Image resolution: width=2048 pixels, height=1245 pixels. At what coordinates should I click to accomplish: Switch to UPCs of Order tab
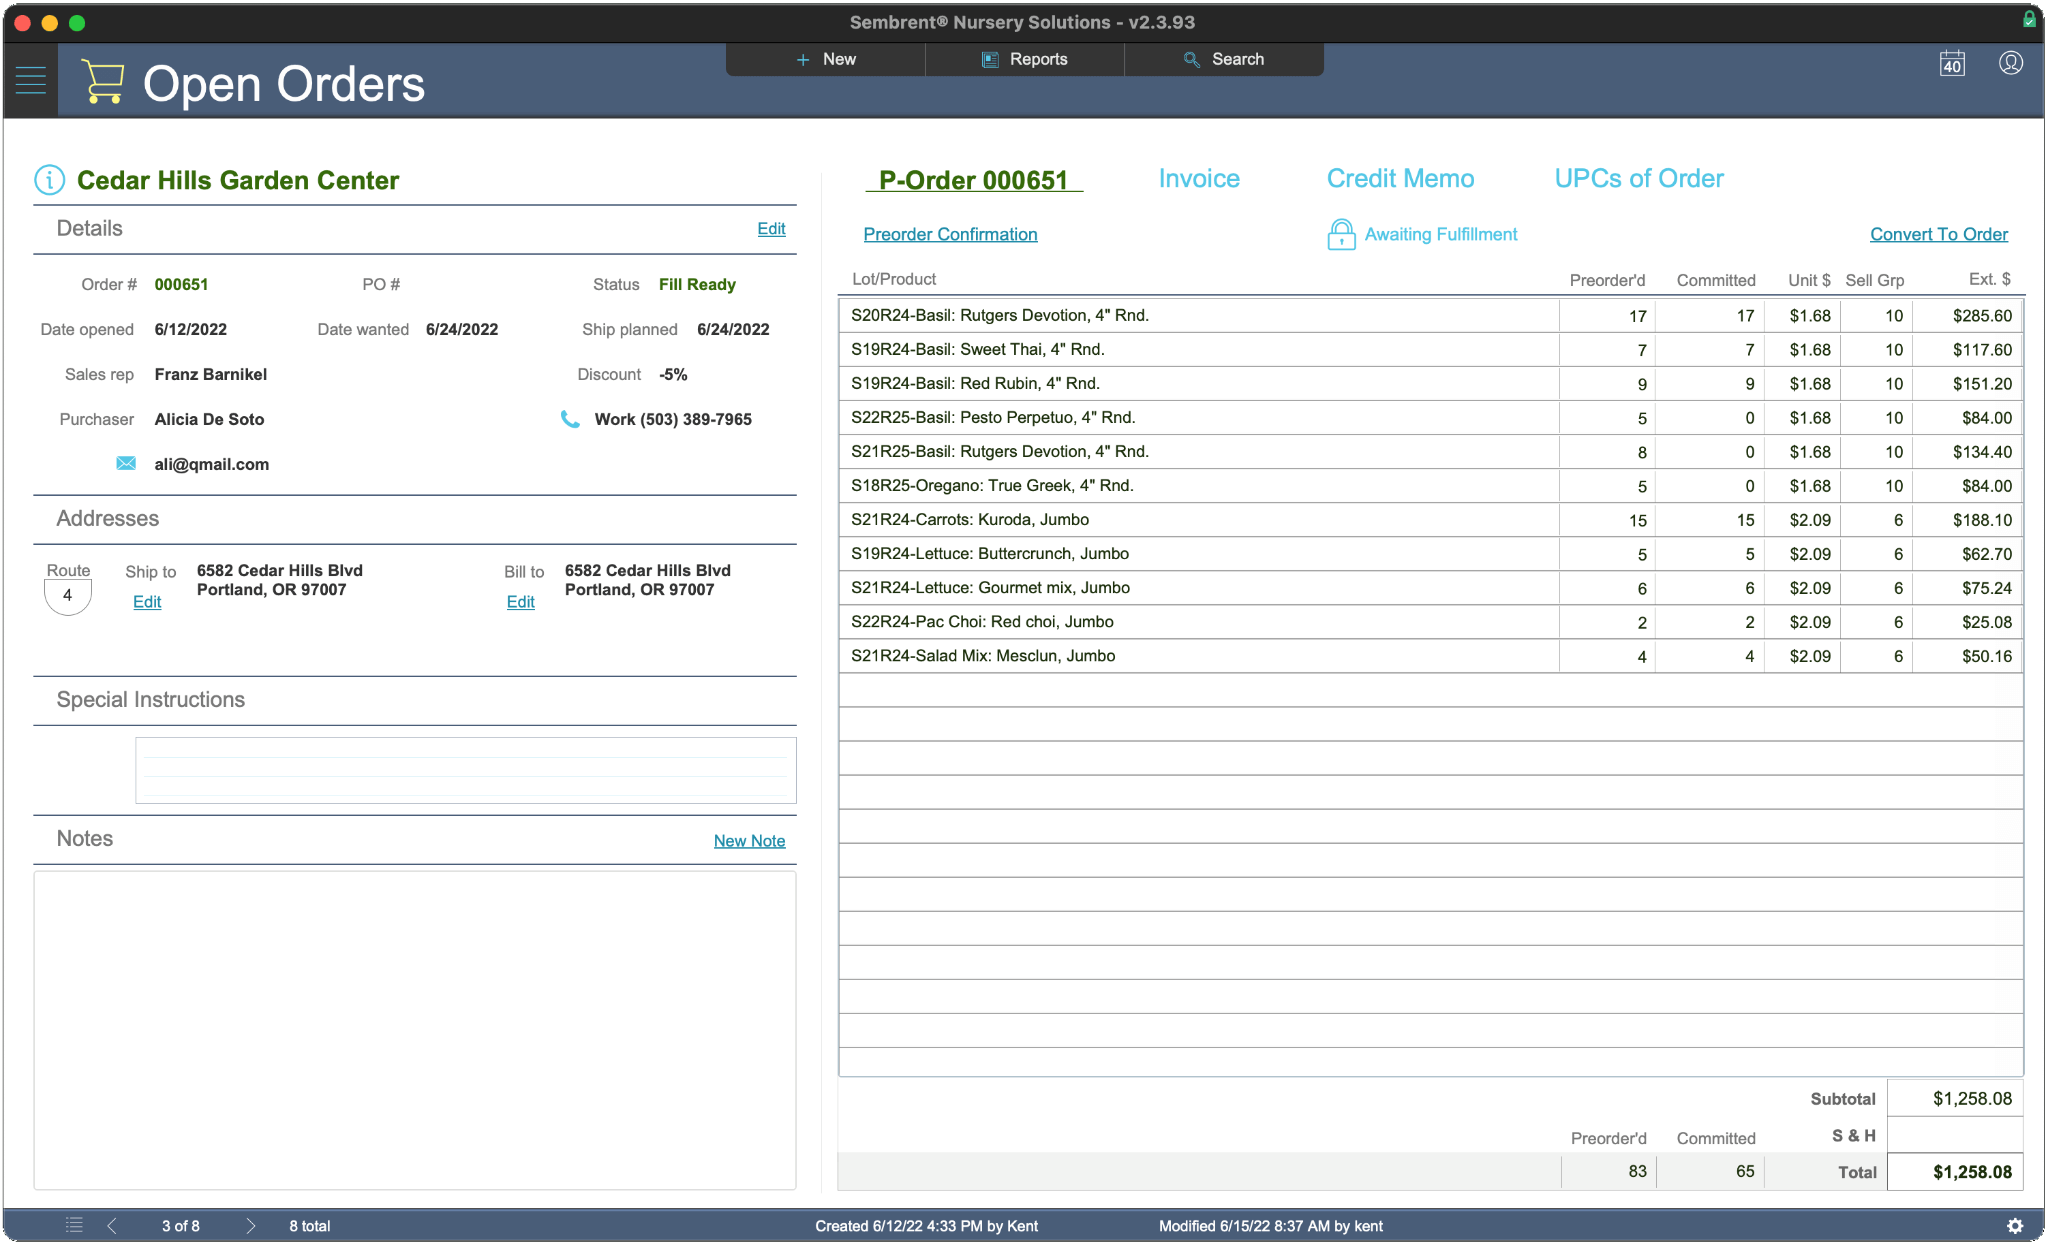[1639, 179]
